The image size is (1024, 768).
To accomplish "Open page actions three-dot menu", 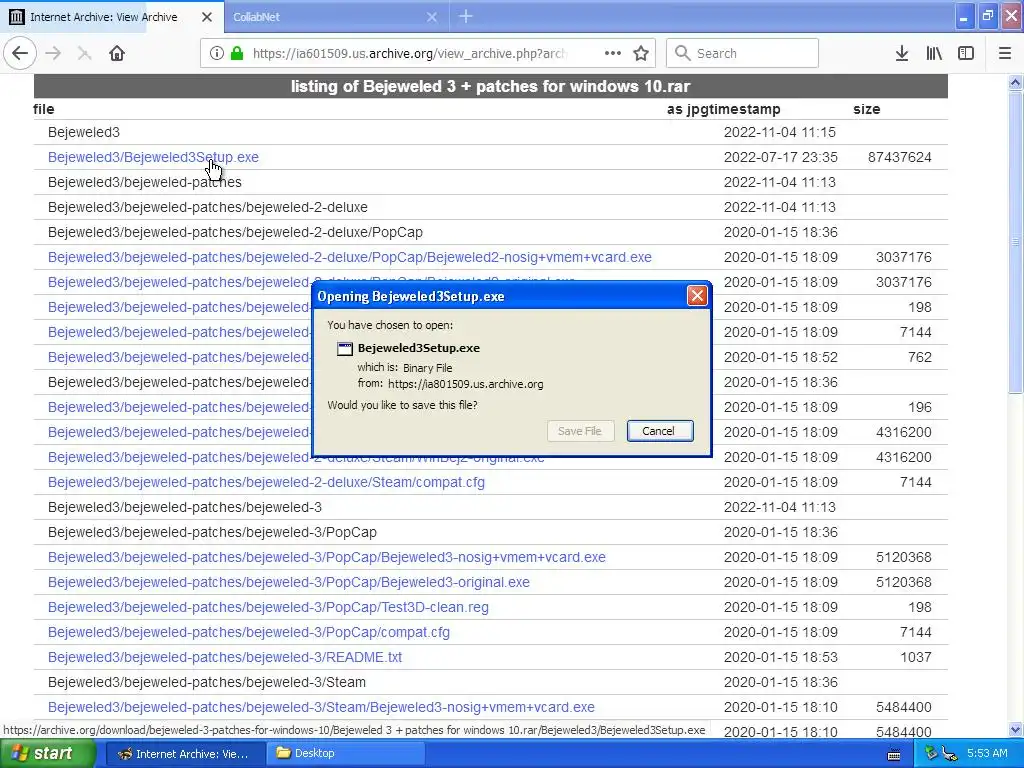I will pyautogui.click(x=613, y=53).
